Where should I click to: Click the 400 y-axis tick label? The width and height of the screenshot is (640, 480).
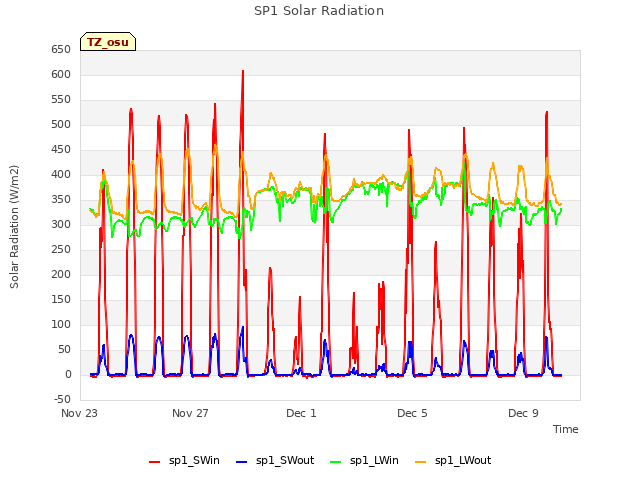61,174
